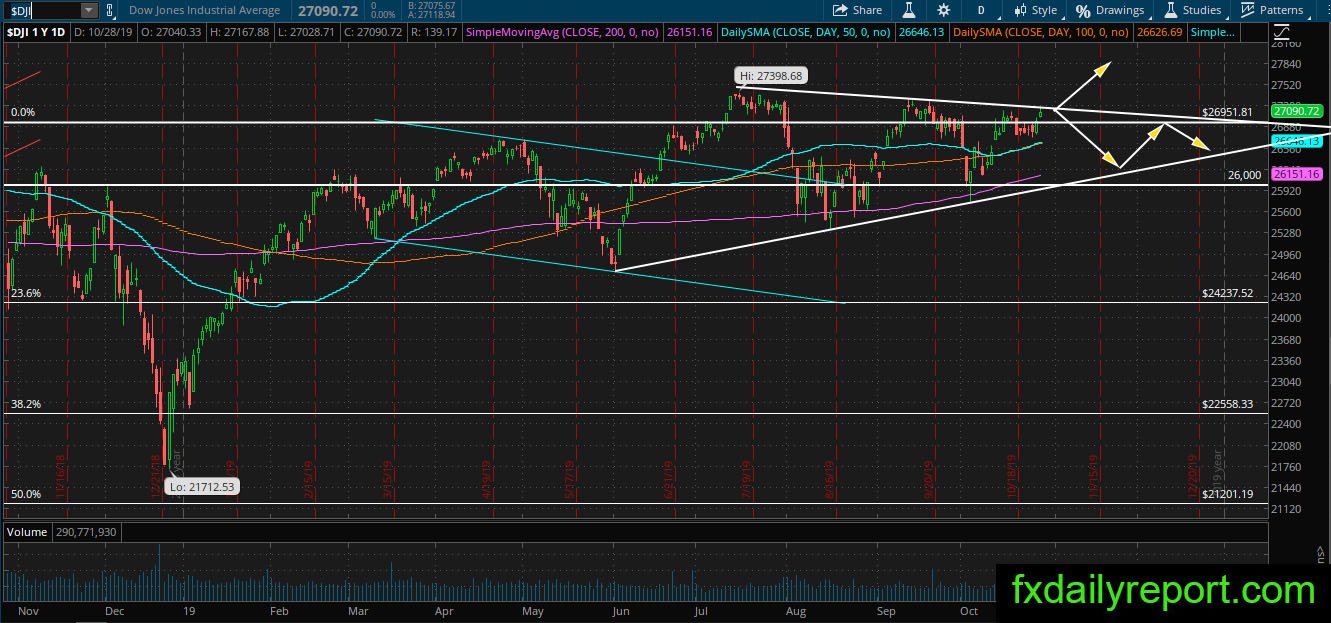The image size is (1331, 623).
Task: Open the Share menu
Action: point(858,10)
